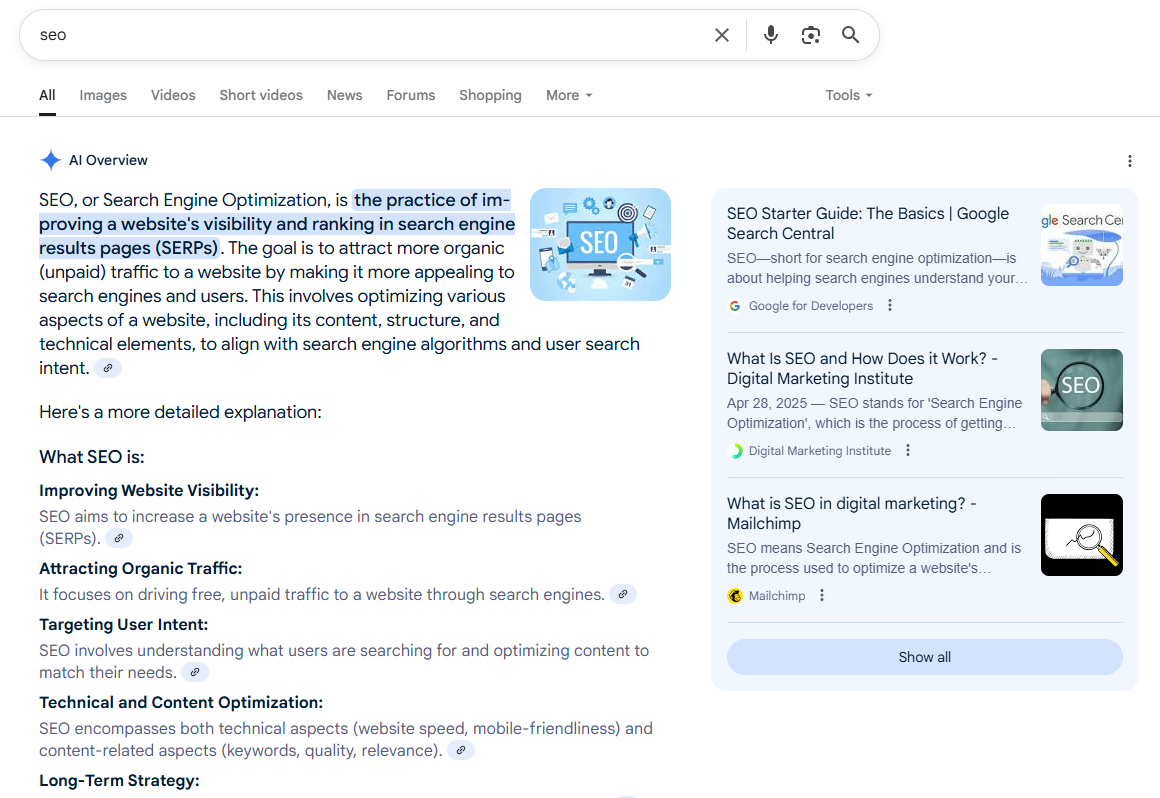Open 'What Is SEO and How Does it Work?' link
Viewport: 1160px width, 798px height.
pos(863,368)
